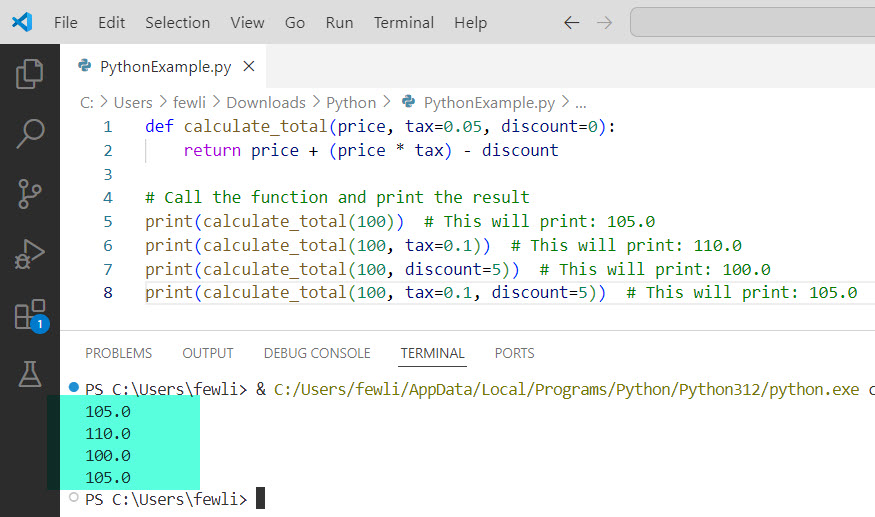Select the TERMINAL panel tab
Screen dimensions: 875x517
click(432, 353)
